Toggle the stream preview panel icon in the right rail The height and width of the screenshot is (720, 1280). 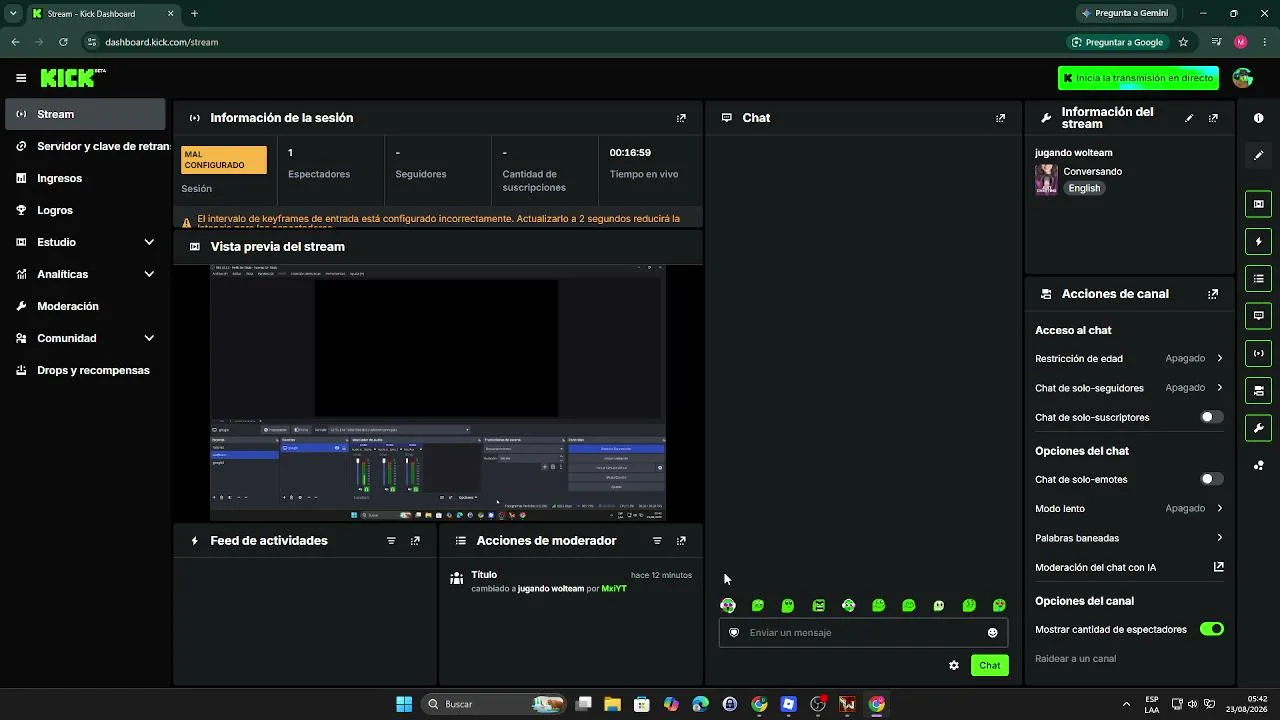pos(1258,204)
